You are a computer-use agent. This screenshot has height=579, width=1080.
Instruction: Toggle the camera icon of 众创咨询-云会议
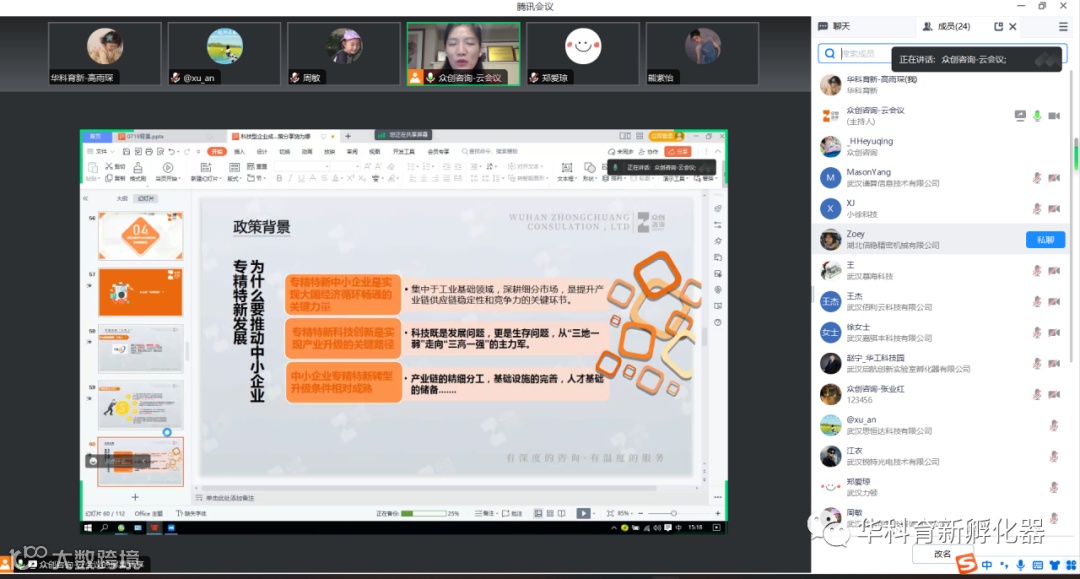tap(1054, 116)
